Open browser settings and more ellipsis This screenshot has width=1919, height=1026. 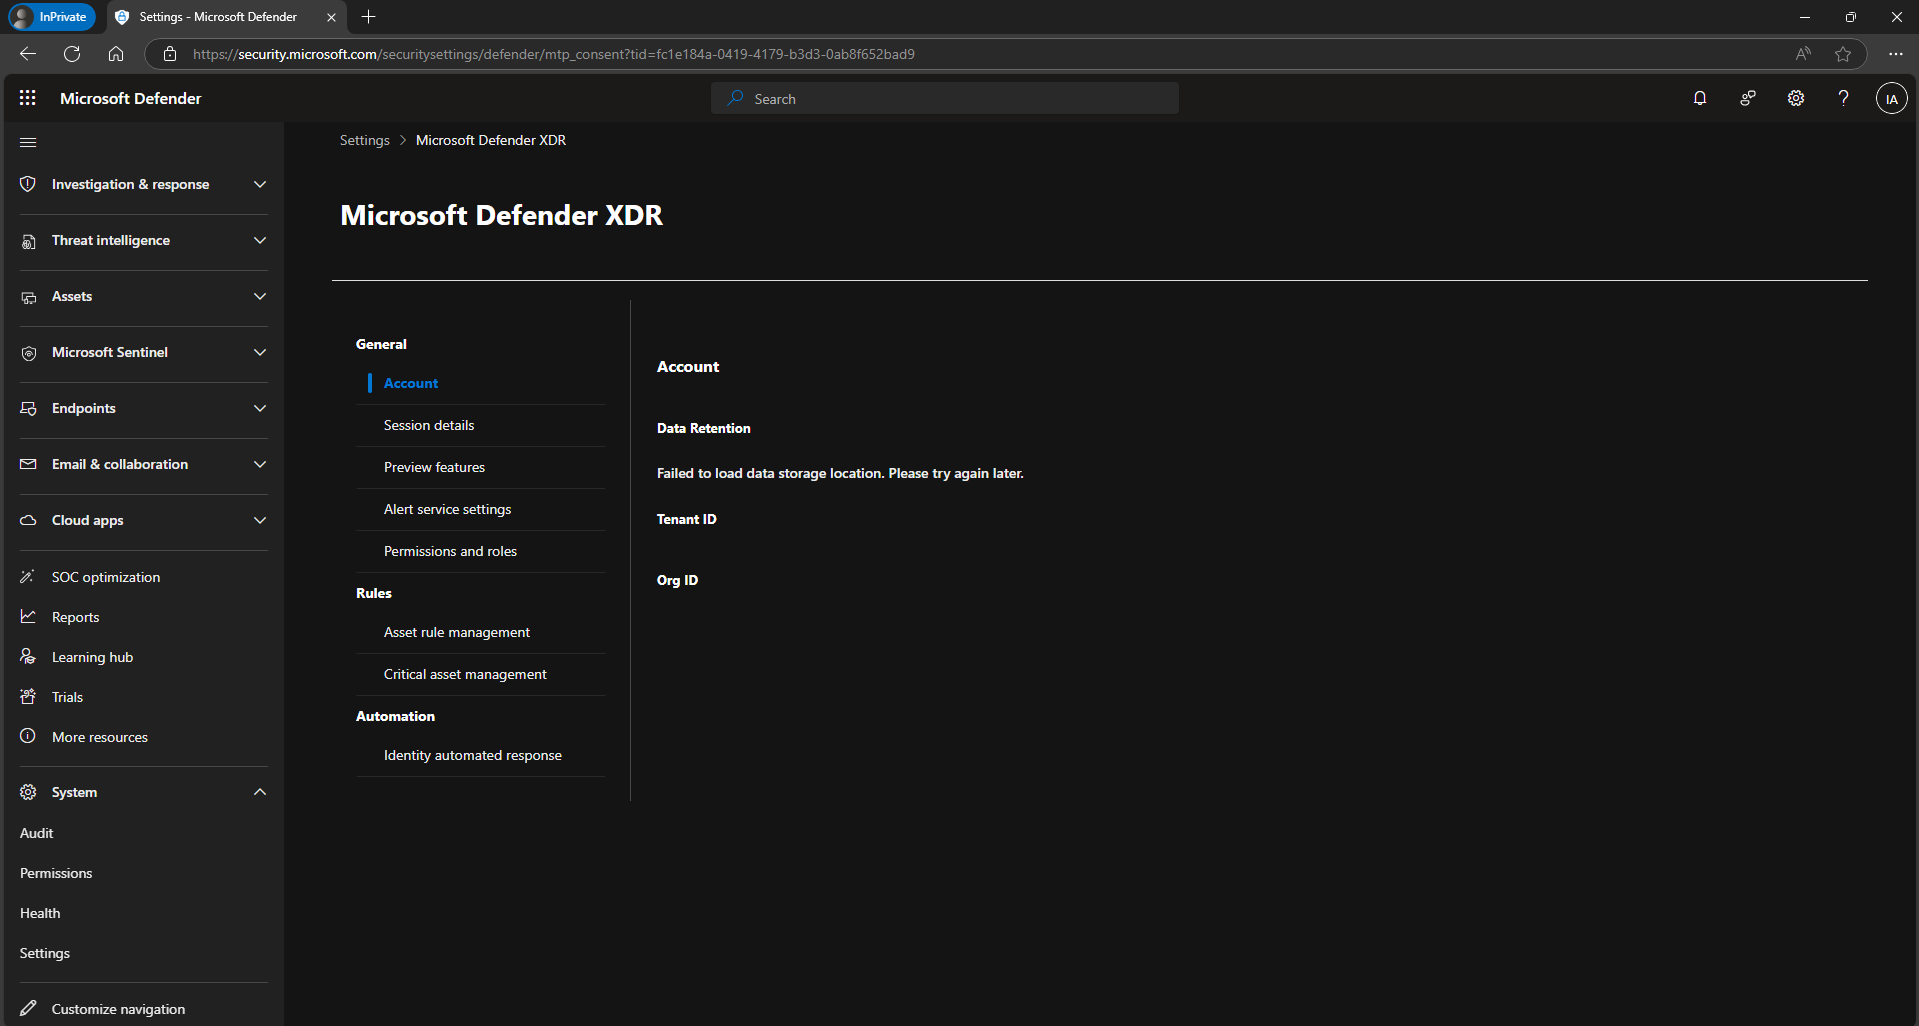[1896, 54]
